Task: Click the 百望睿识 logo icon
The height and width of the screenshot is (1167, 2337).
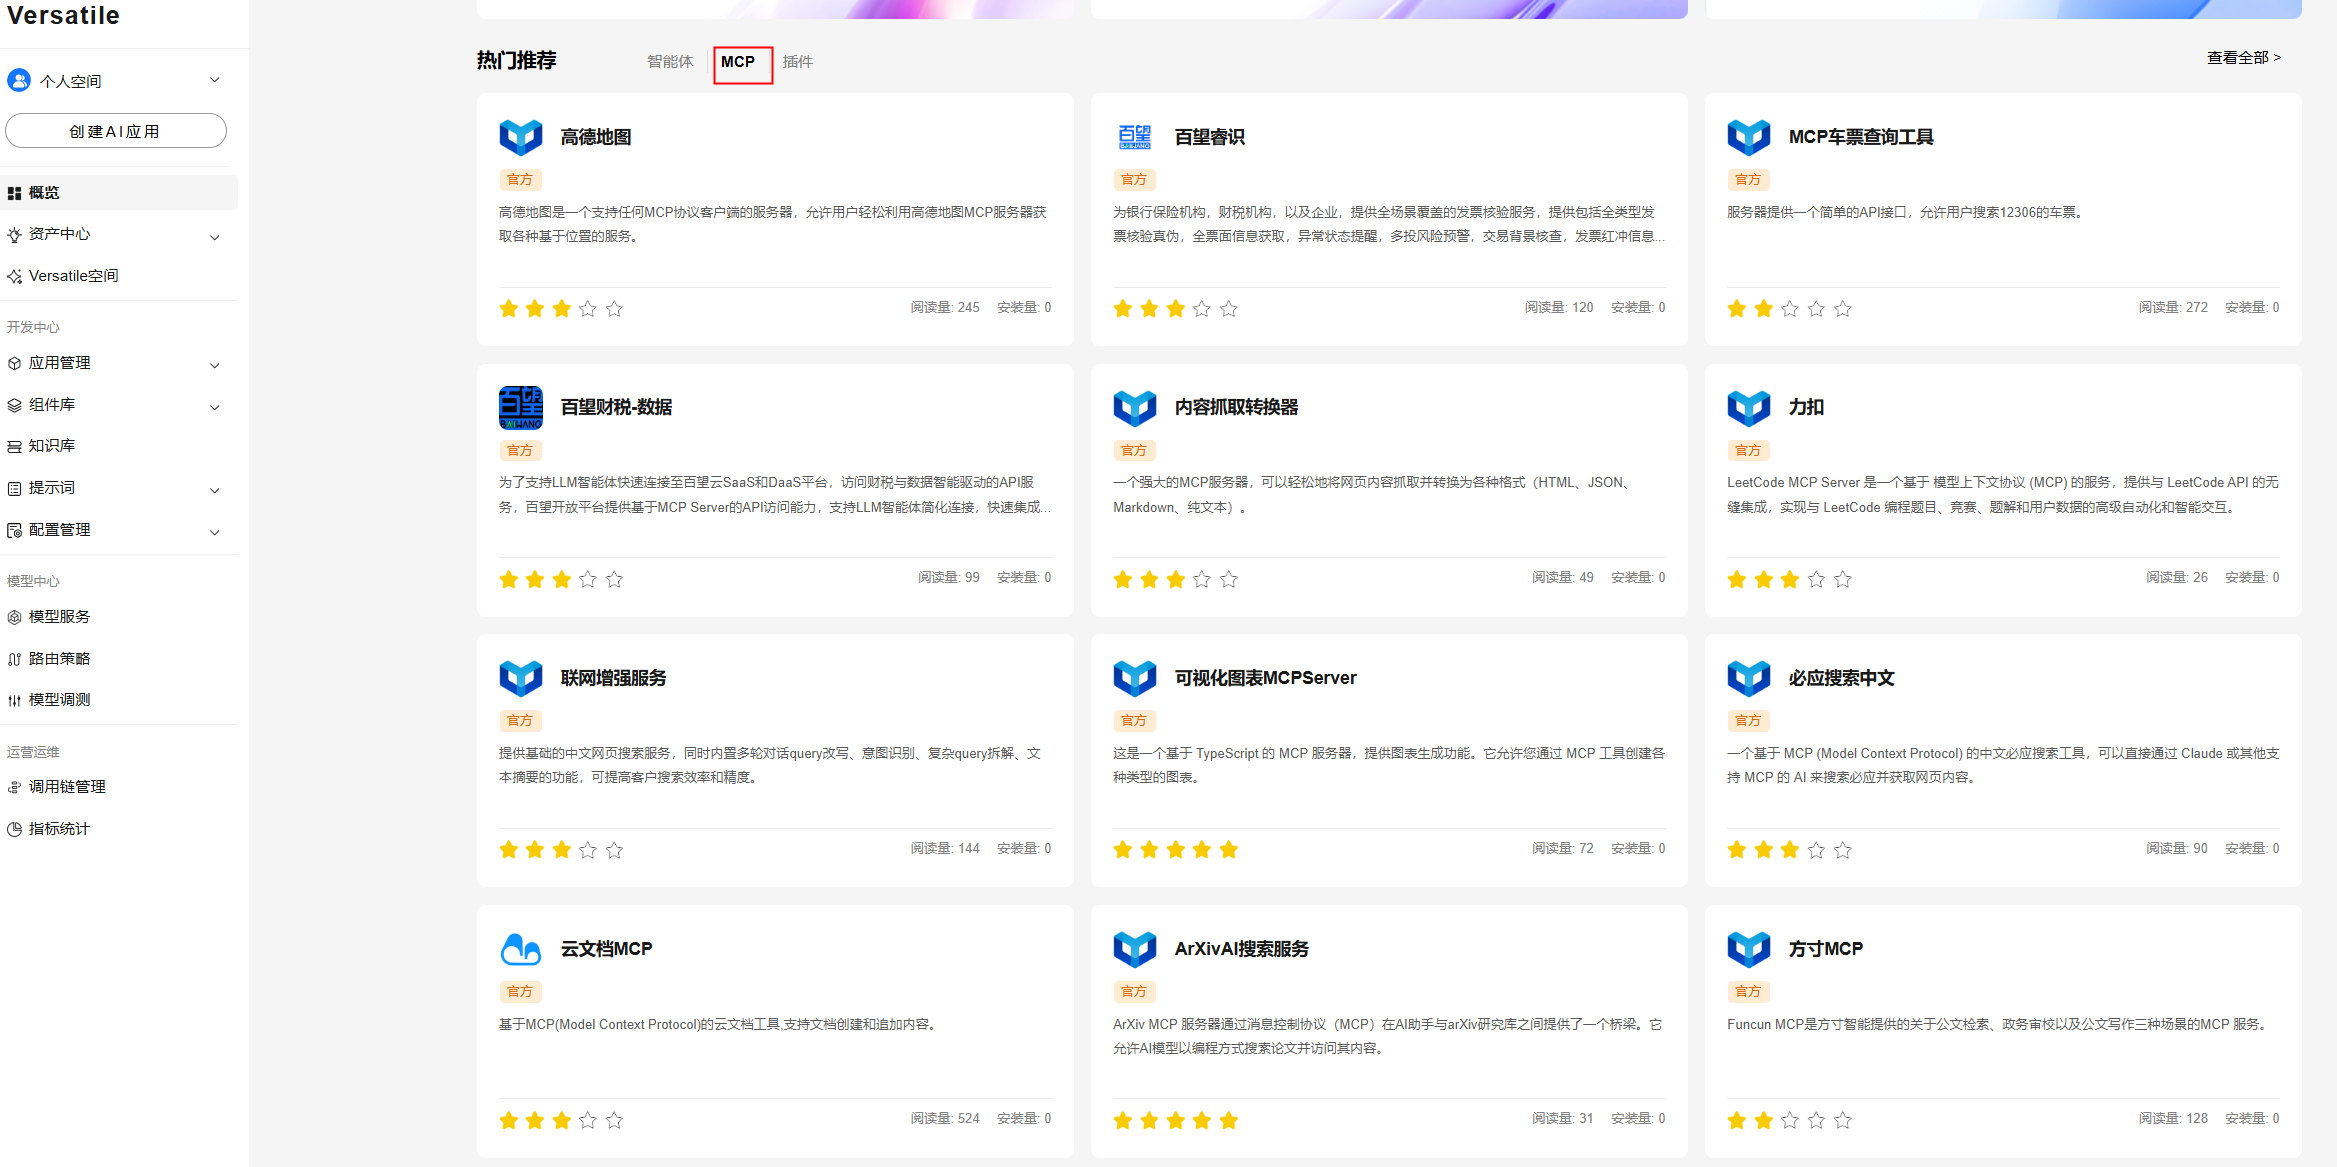Action: [1134, 137]
